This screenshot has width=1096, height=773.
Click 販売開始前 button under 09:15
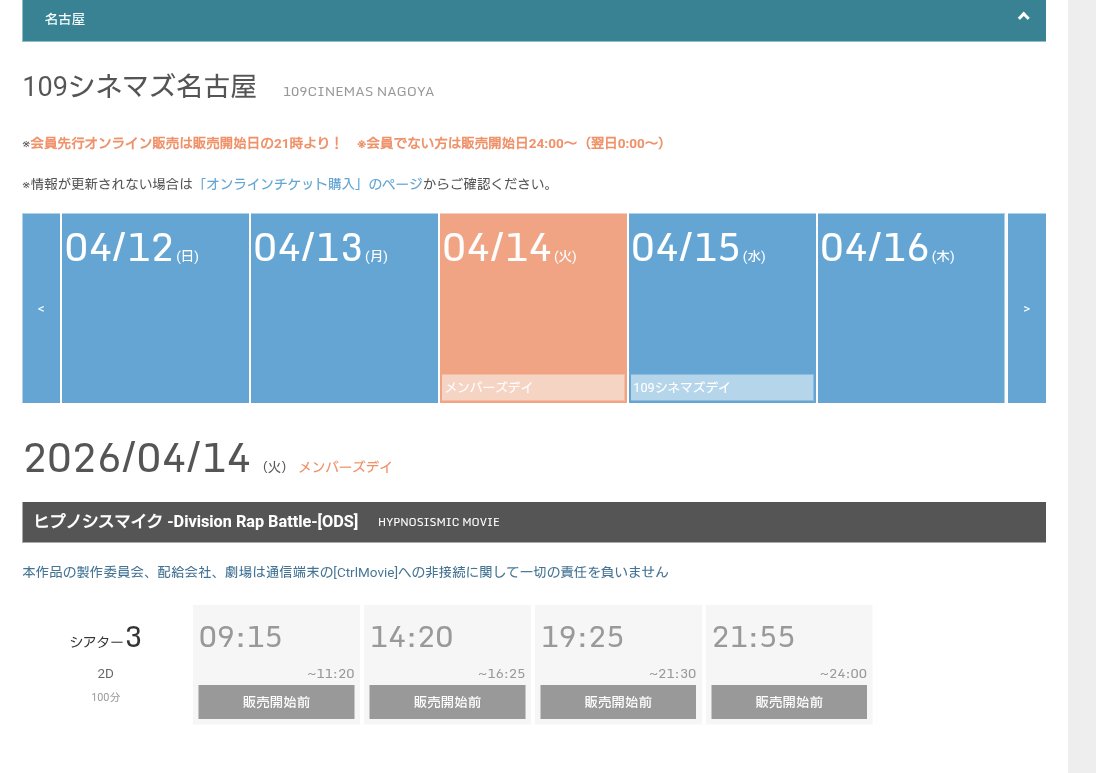tap(276, 702)
